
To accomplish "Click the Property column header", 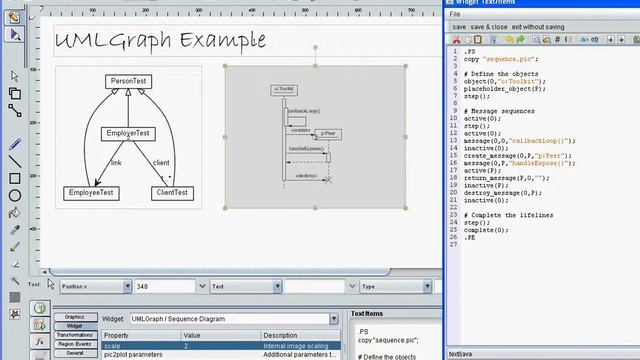I will point(141,335).
